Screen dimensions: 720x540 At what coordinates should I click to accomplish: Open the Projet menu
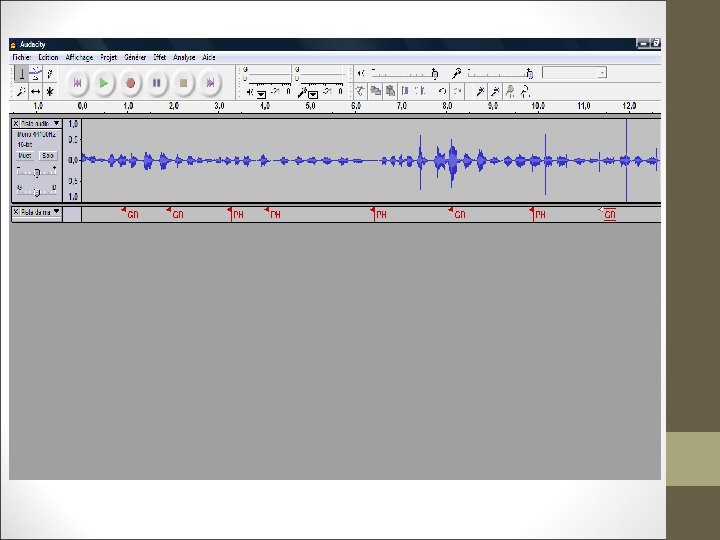pyautogui.click(x=108, y=57)
